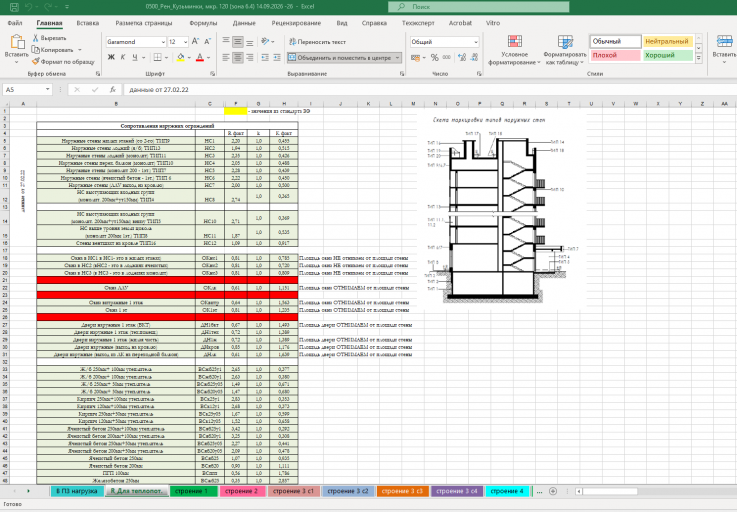
Task: Open the Garamond font name dropdown
Action: pyautogui.click(x=163, y=42)
